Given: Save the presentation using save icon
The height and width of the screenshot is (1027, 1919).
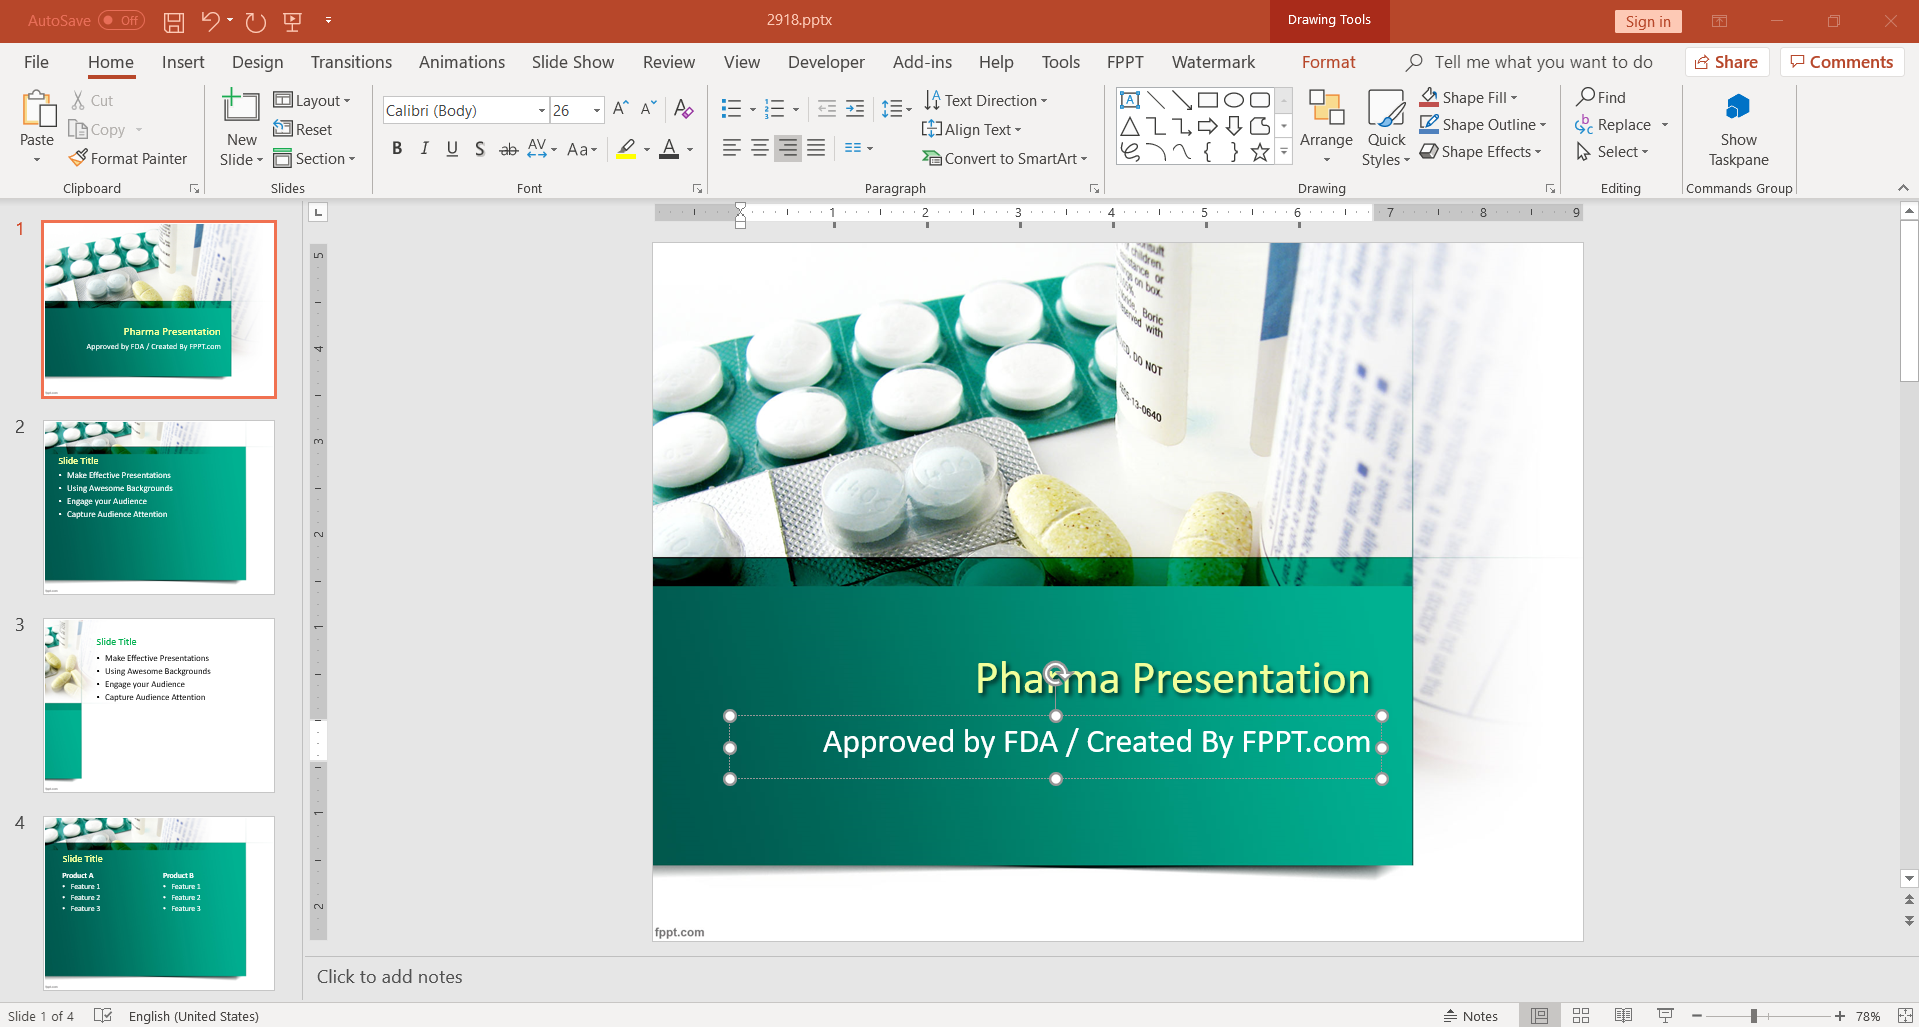Looking at the screenshot, I should point(174,21).
